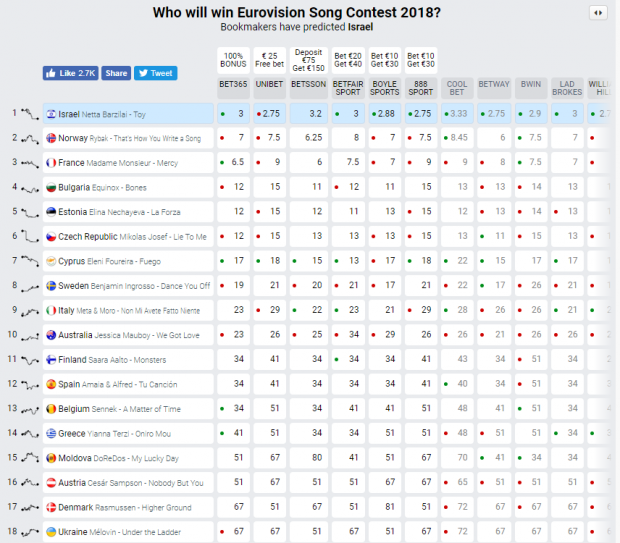
Task: Click the Facebook Share button
Action: (116, 73)
